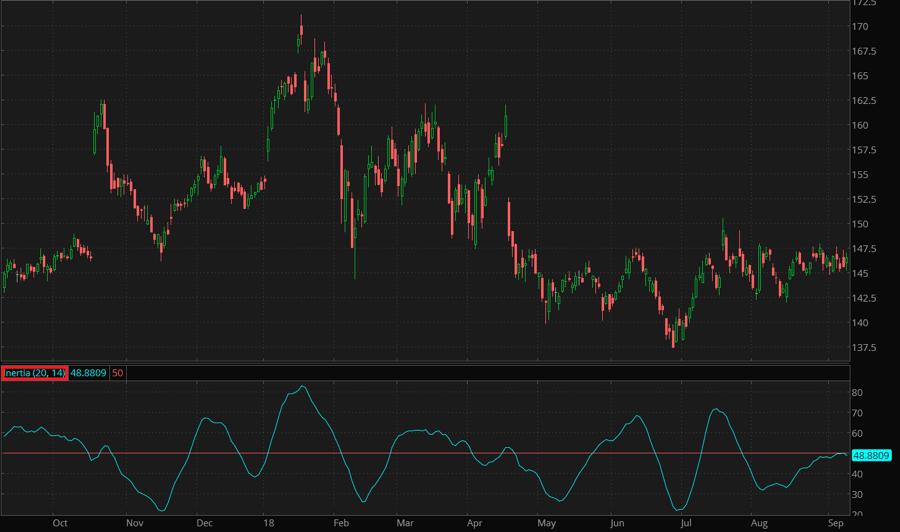This screenshot has height=532, width=900.
Task: Click the 160 price level on price axis
Action: click(x=859, y=126)
